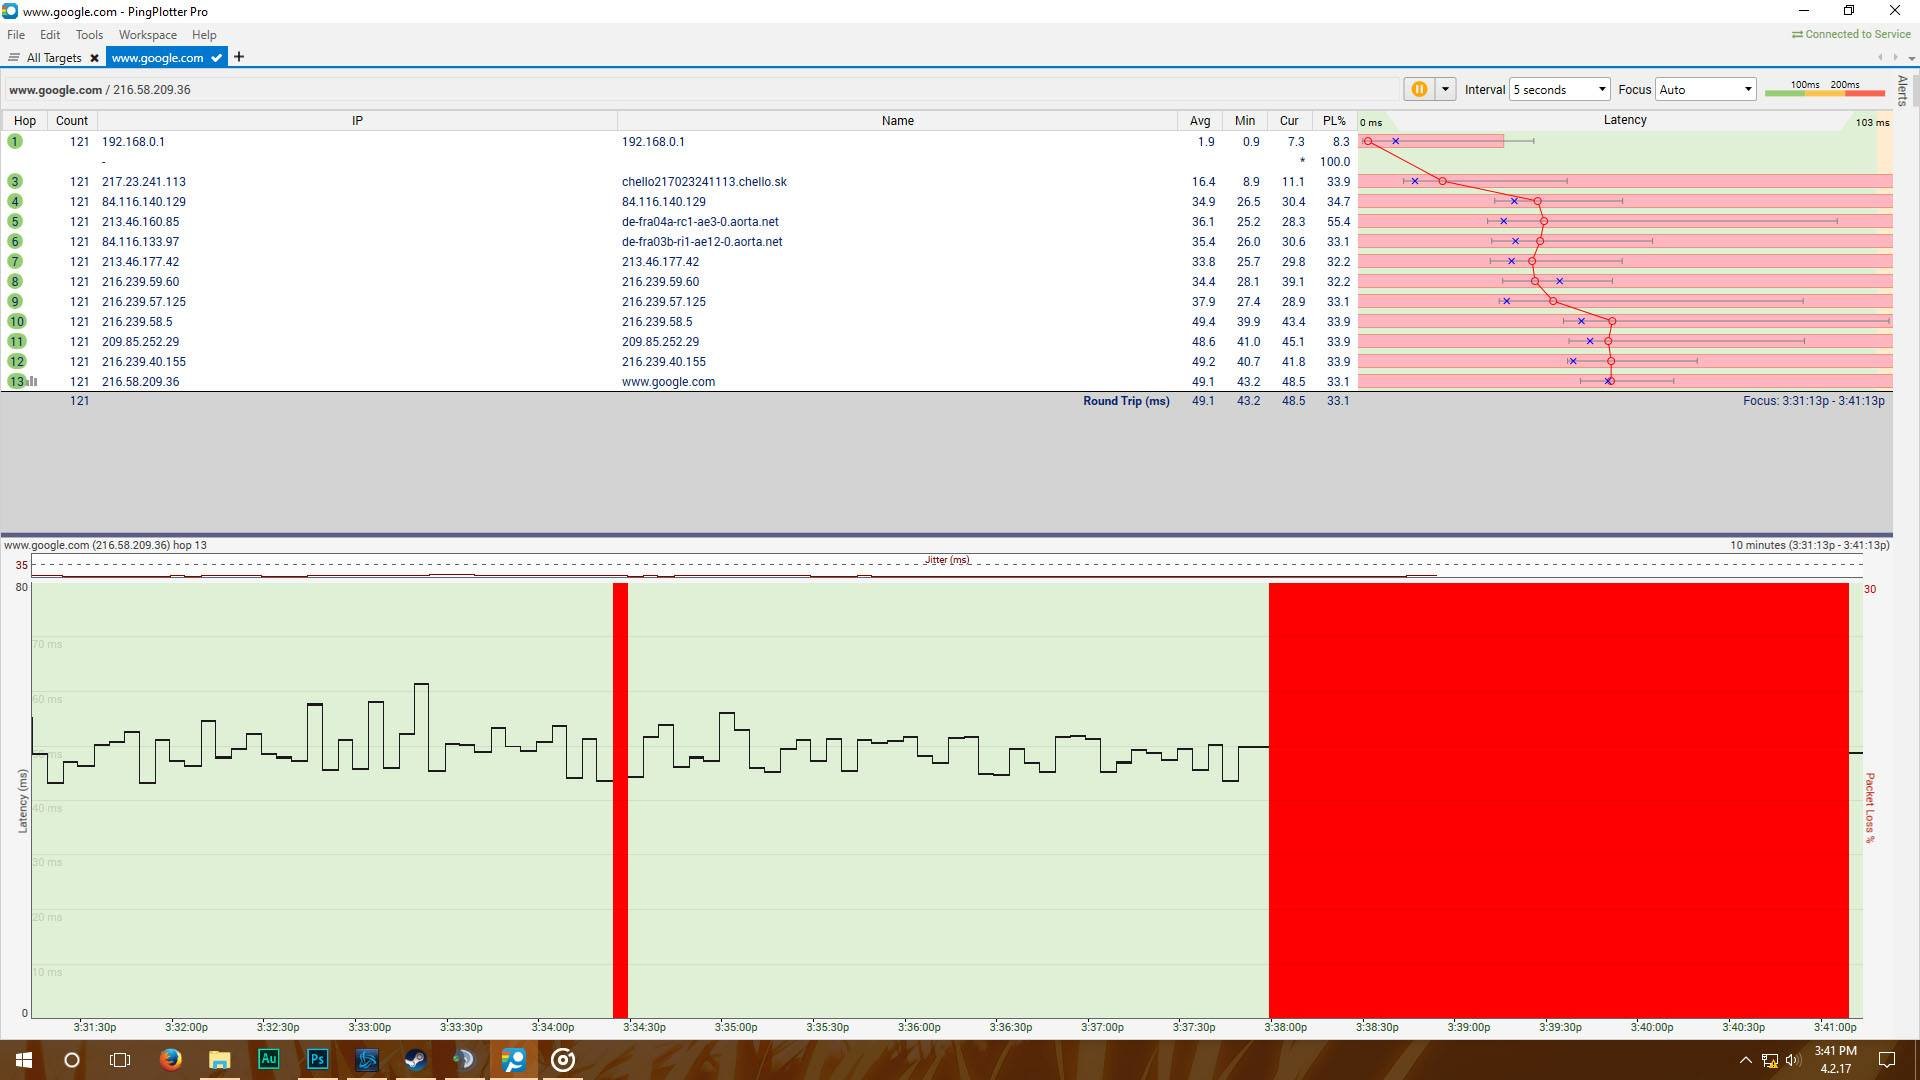Sort by the PL% column header

(x=1334, y=120)
